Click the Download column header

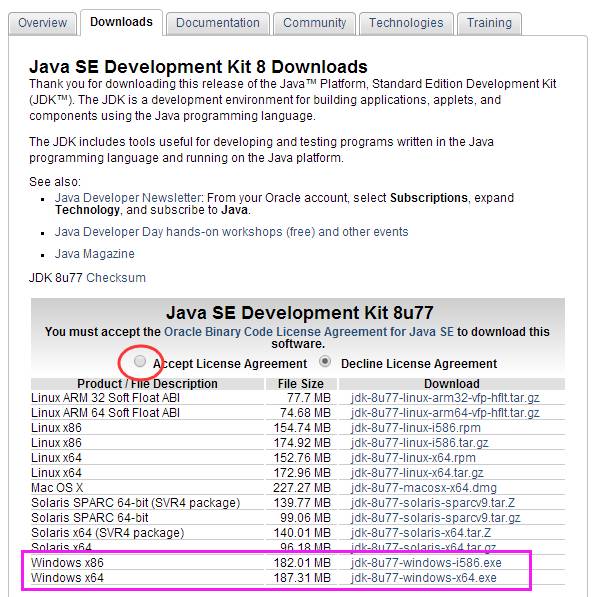tap(452, 384)
